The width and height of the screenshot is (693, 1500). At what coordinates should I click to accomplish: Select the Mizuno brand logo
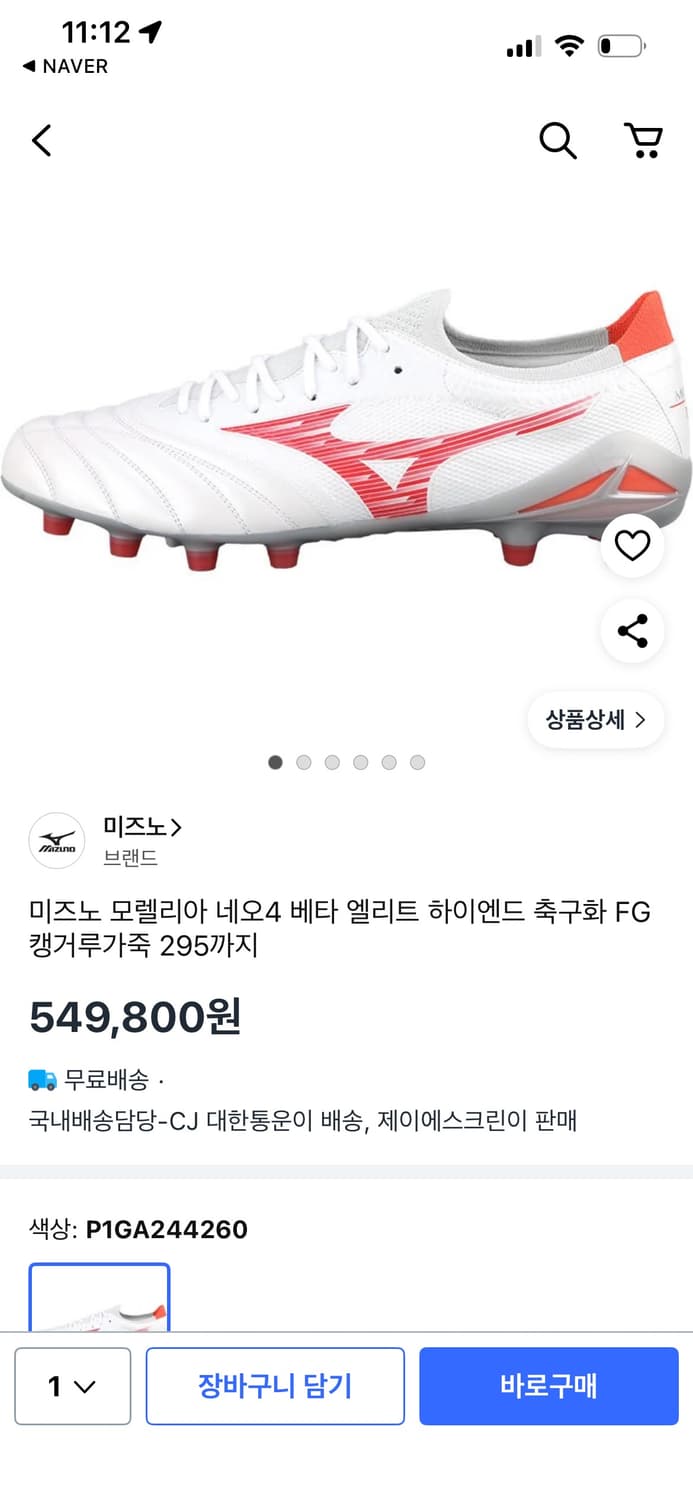point(58,840)
